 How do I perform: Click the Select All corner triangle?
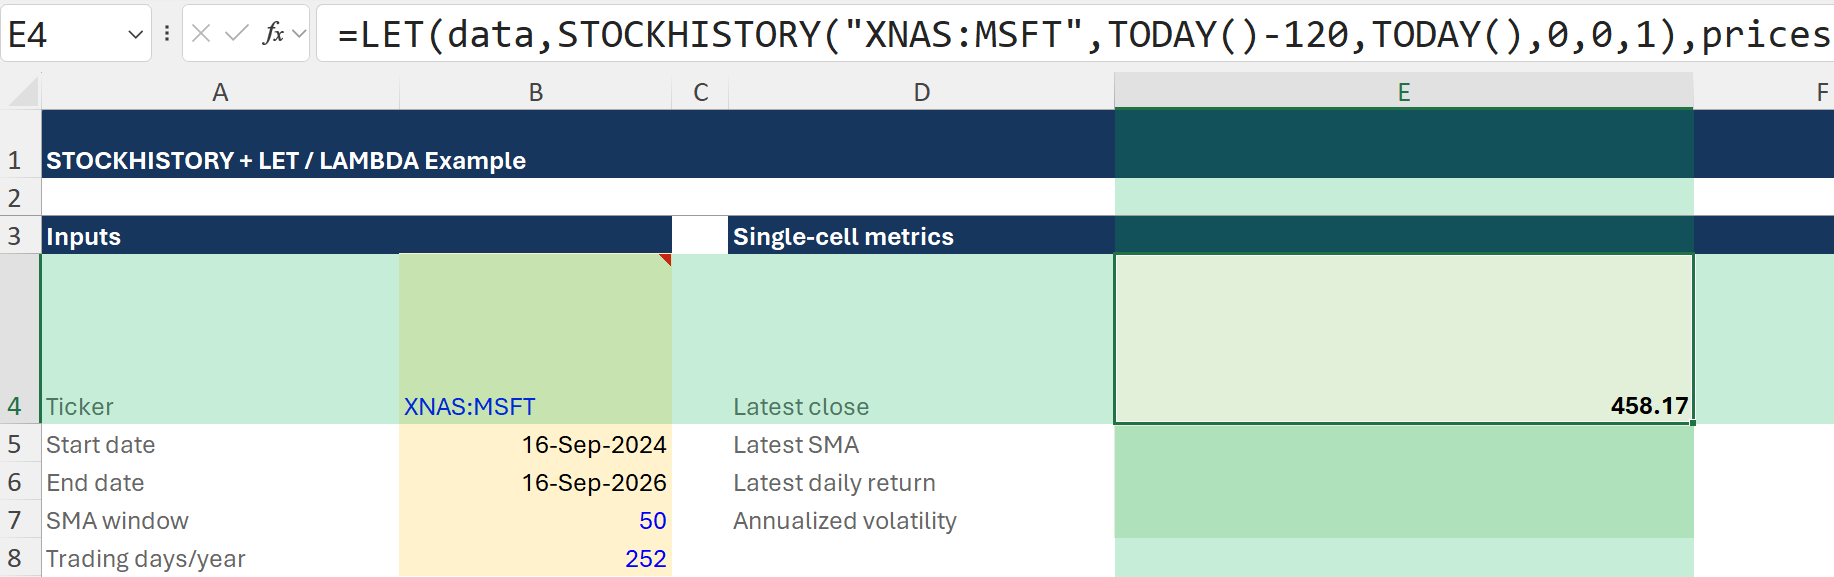click(22, 92)
